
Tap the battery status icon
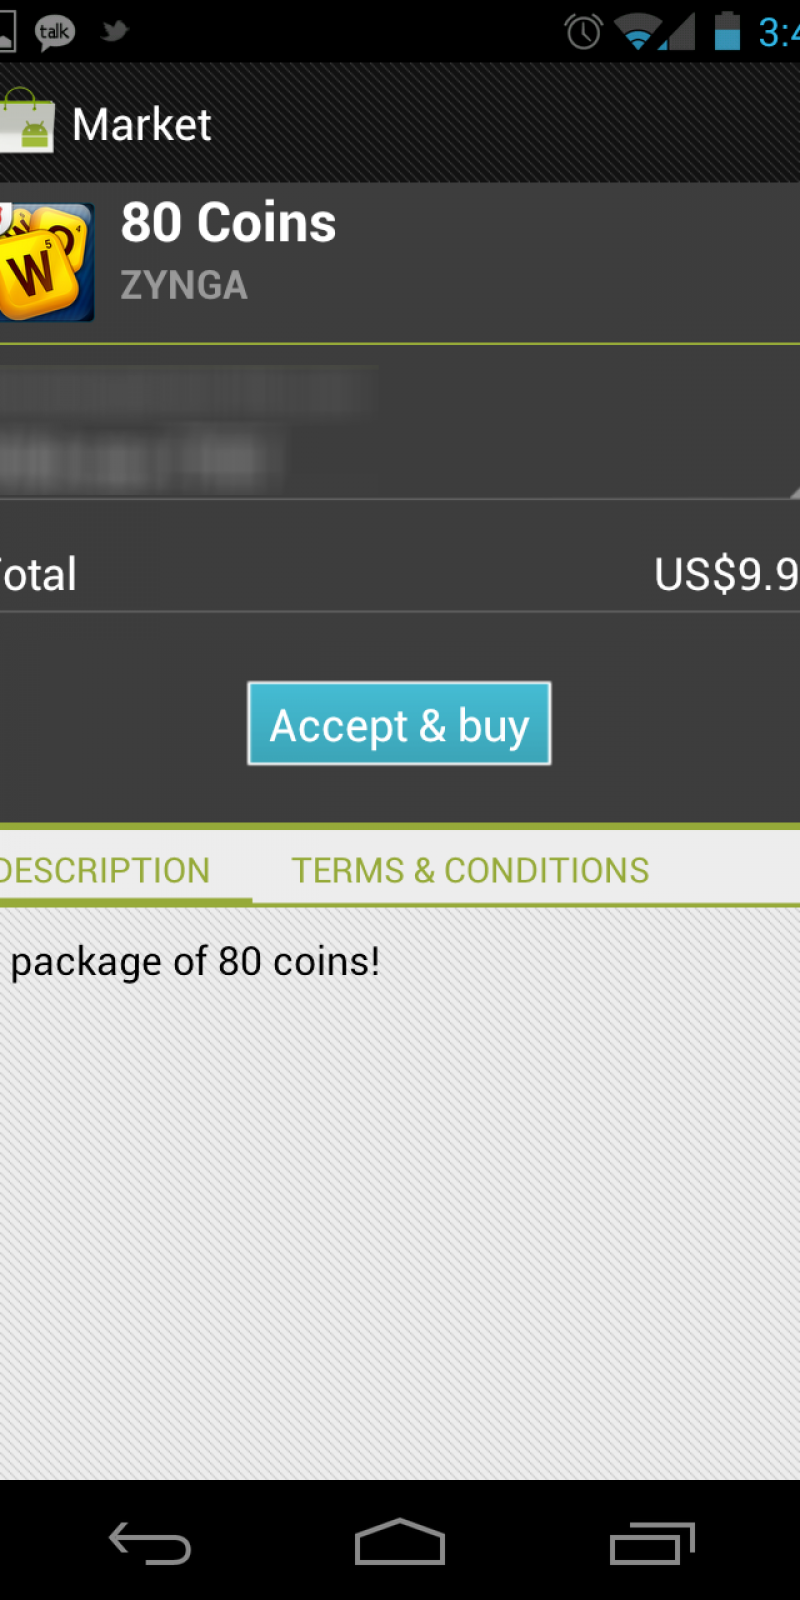click(727, 31)
